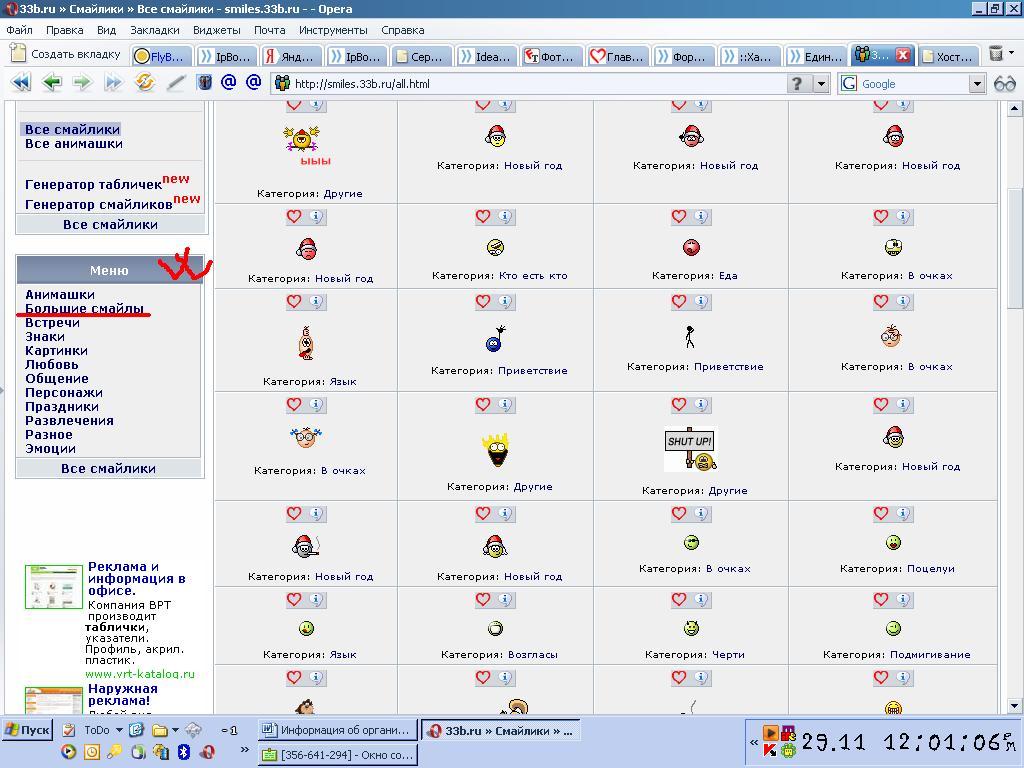Toggle the heart on the Поцелуи smiley

point(880,512)
